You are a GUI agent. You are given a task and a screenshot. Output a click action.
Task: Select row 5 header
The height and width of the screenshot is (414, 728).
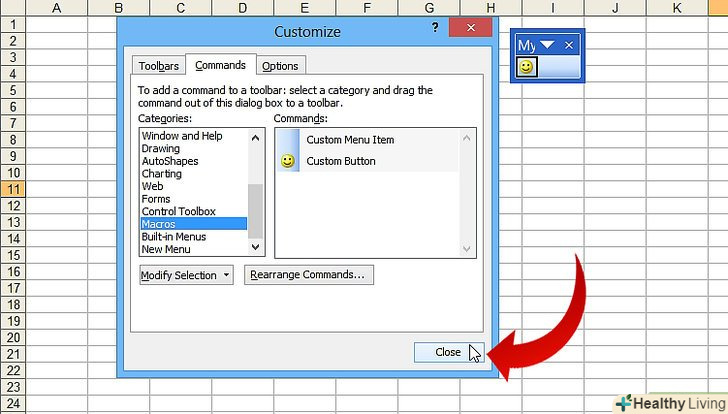(13, 90)
